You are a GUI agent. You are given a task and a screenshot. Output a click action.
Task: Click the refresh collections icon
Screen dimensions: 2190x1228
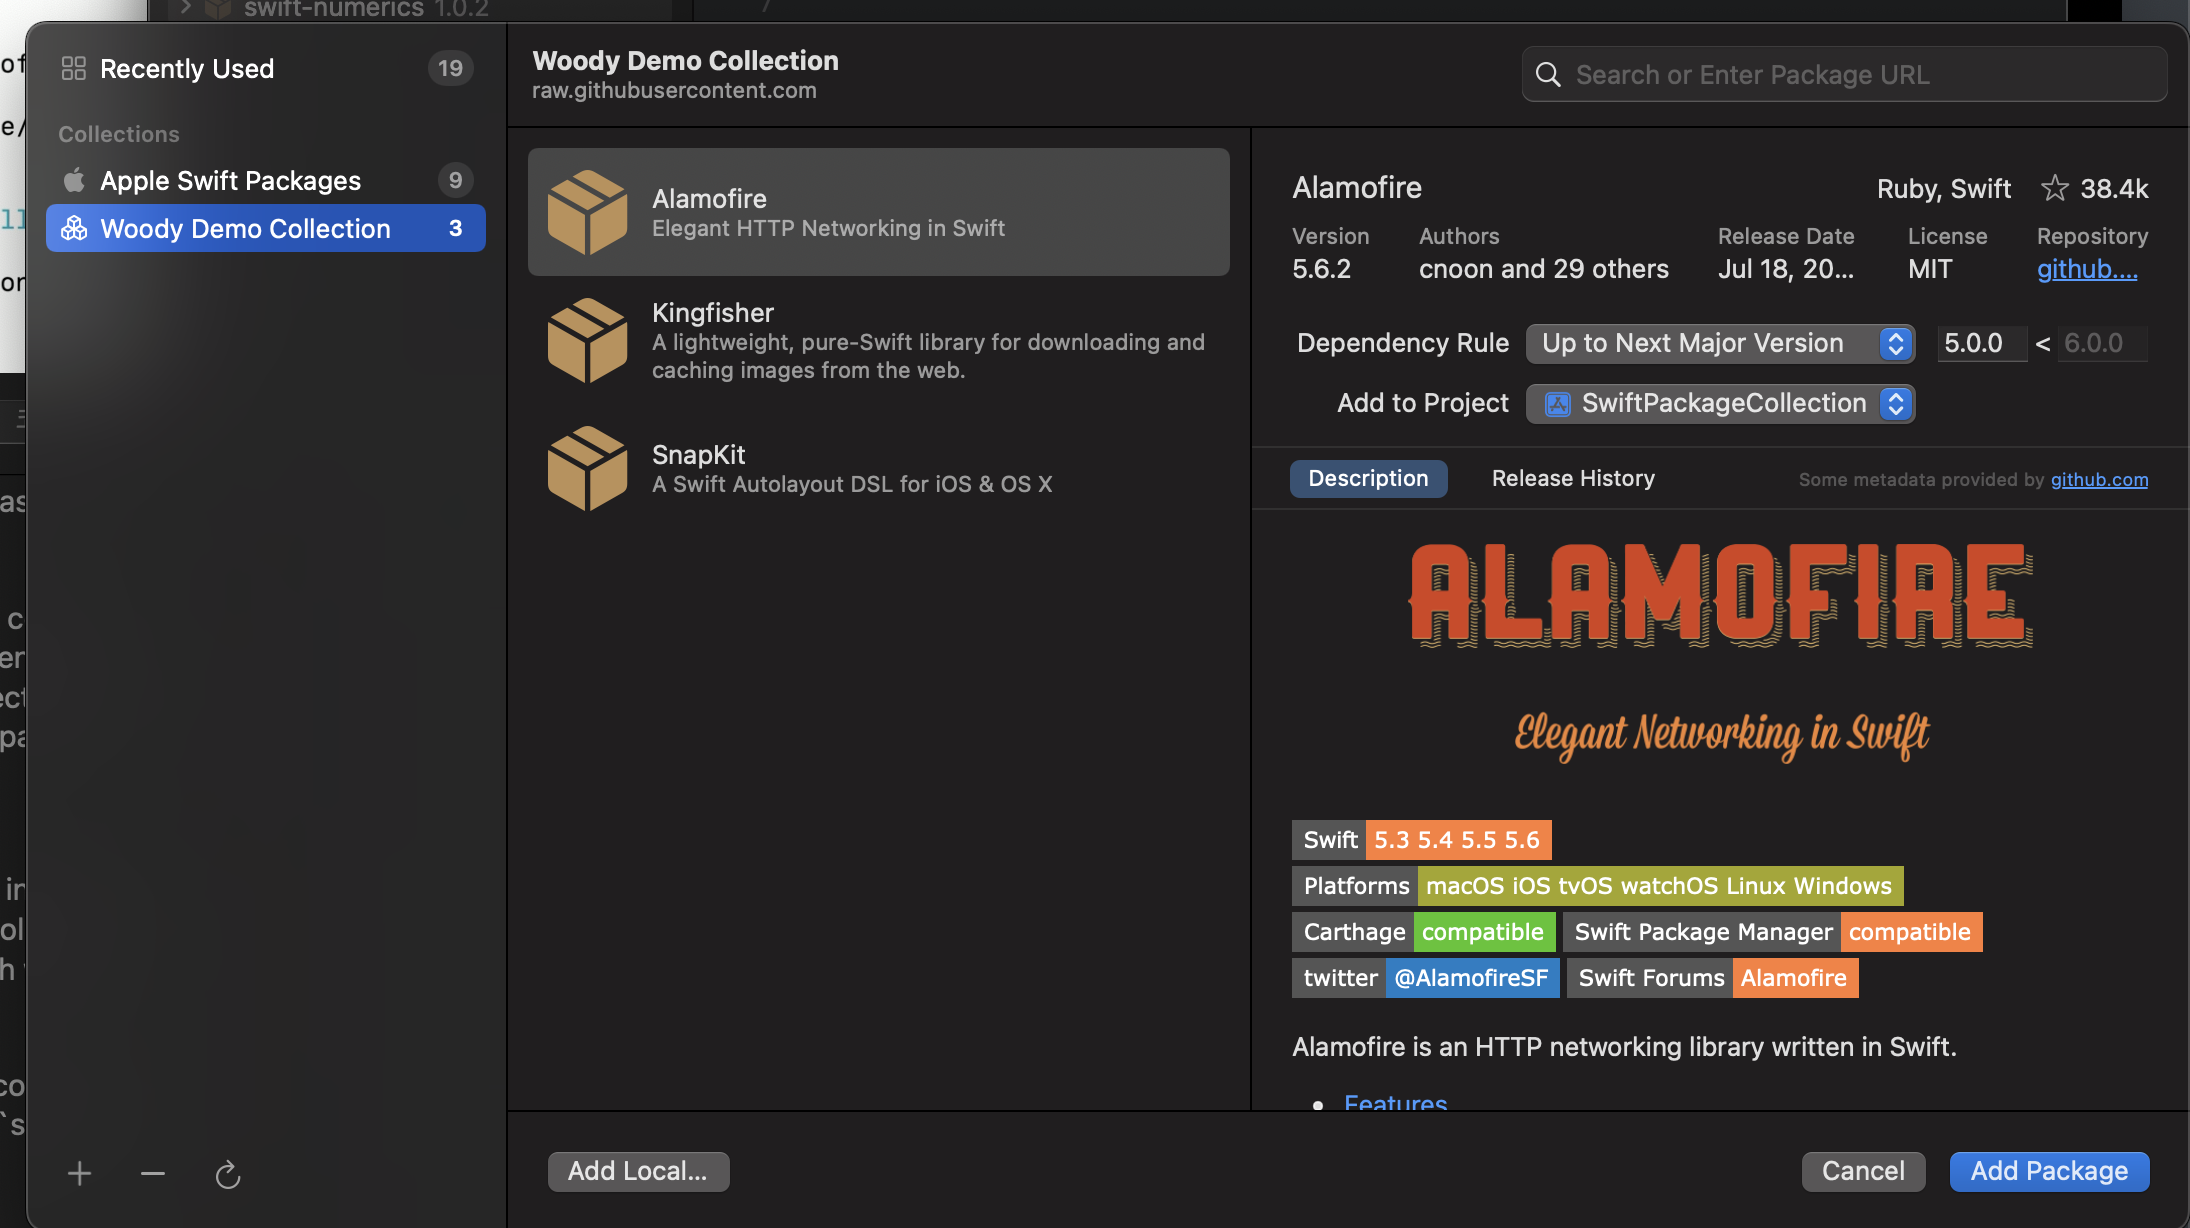coord(228,1174)
